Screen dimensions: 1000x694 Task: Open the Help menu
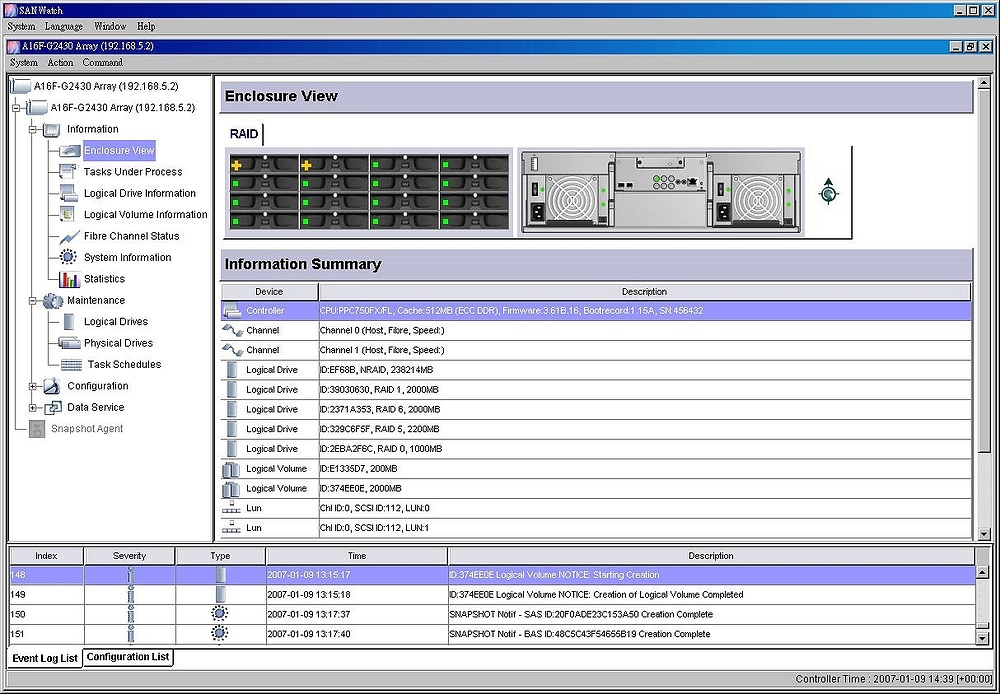point(146,26)
